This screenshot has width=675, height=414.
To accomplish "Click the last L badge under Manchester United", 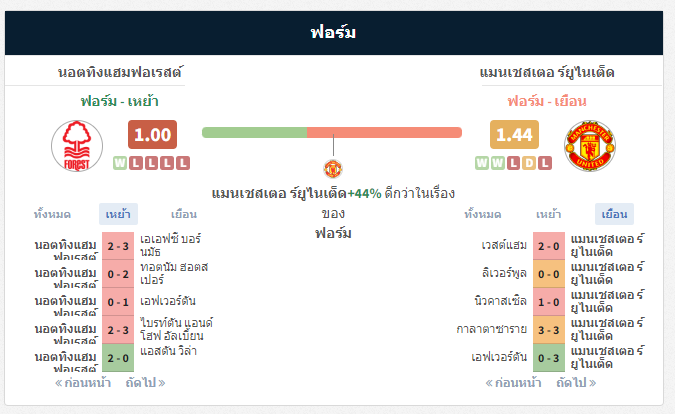I will [545, 163].
